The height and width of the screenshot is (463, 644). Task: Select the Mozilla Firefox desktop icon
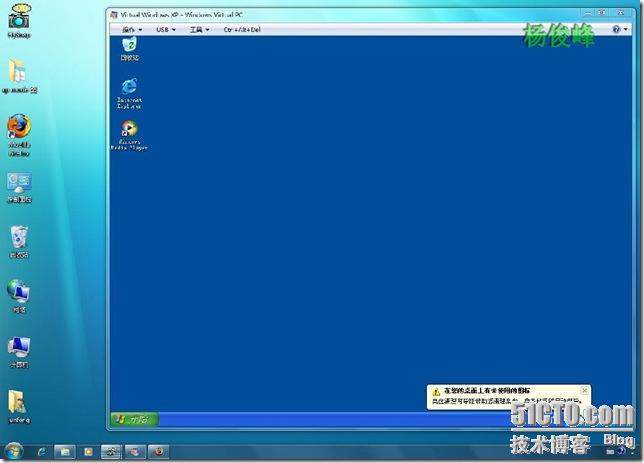point(19,136)
